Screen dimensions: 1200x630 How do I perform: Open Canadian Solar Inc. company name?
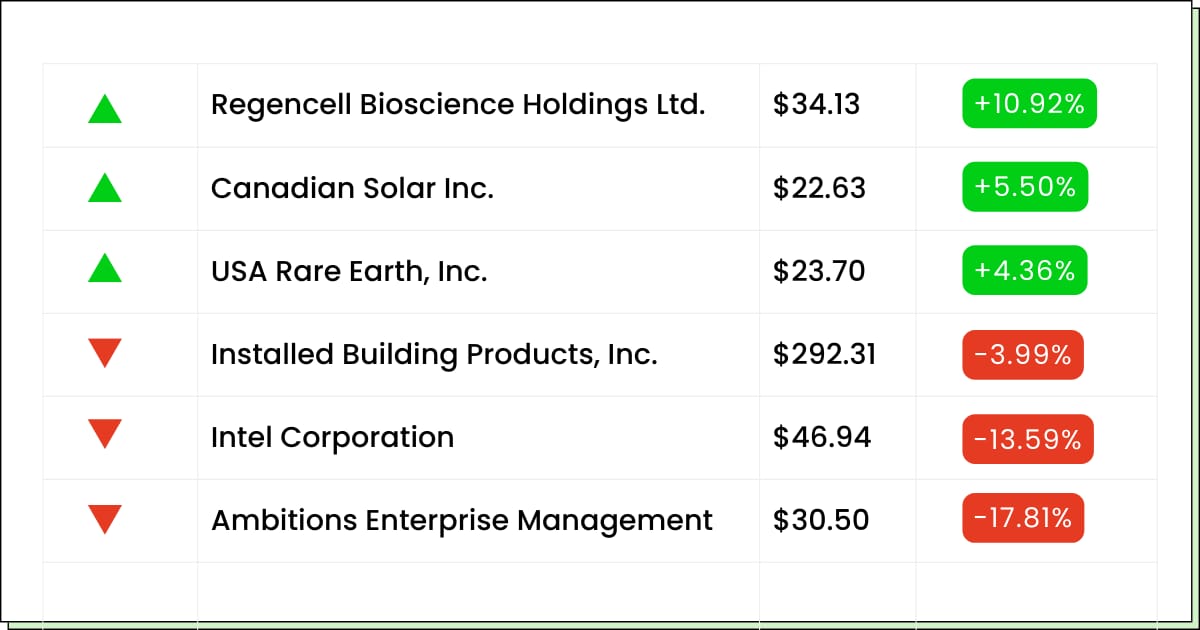click(x=352, y=188)
